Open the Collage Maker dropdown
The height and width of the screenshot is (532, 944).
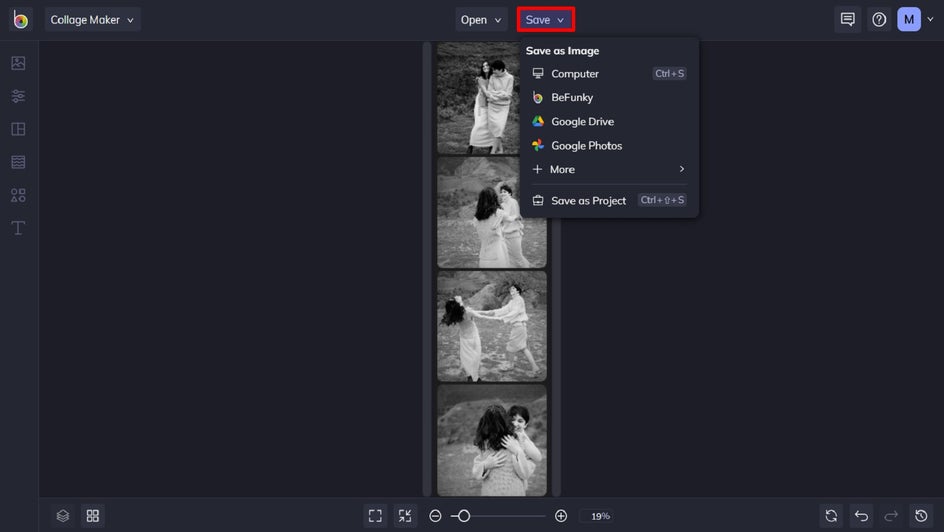[x=93, y=20]
